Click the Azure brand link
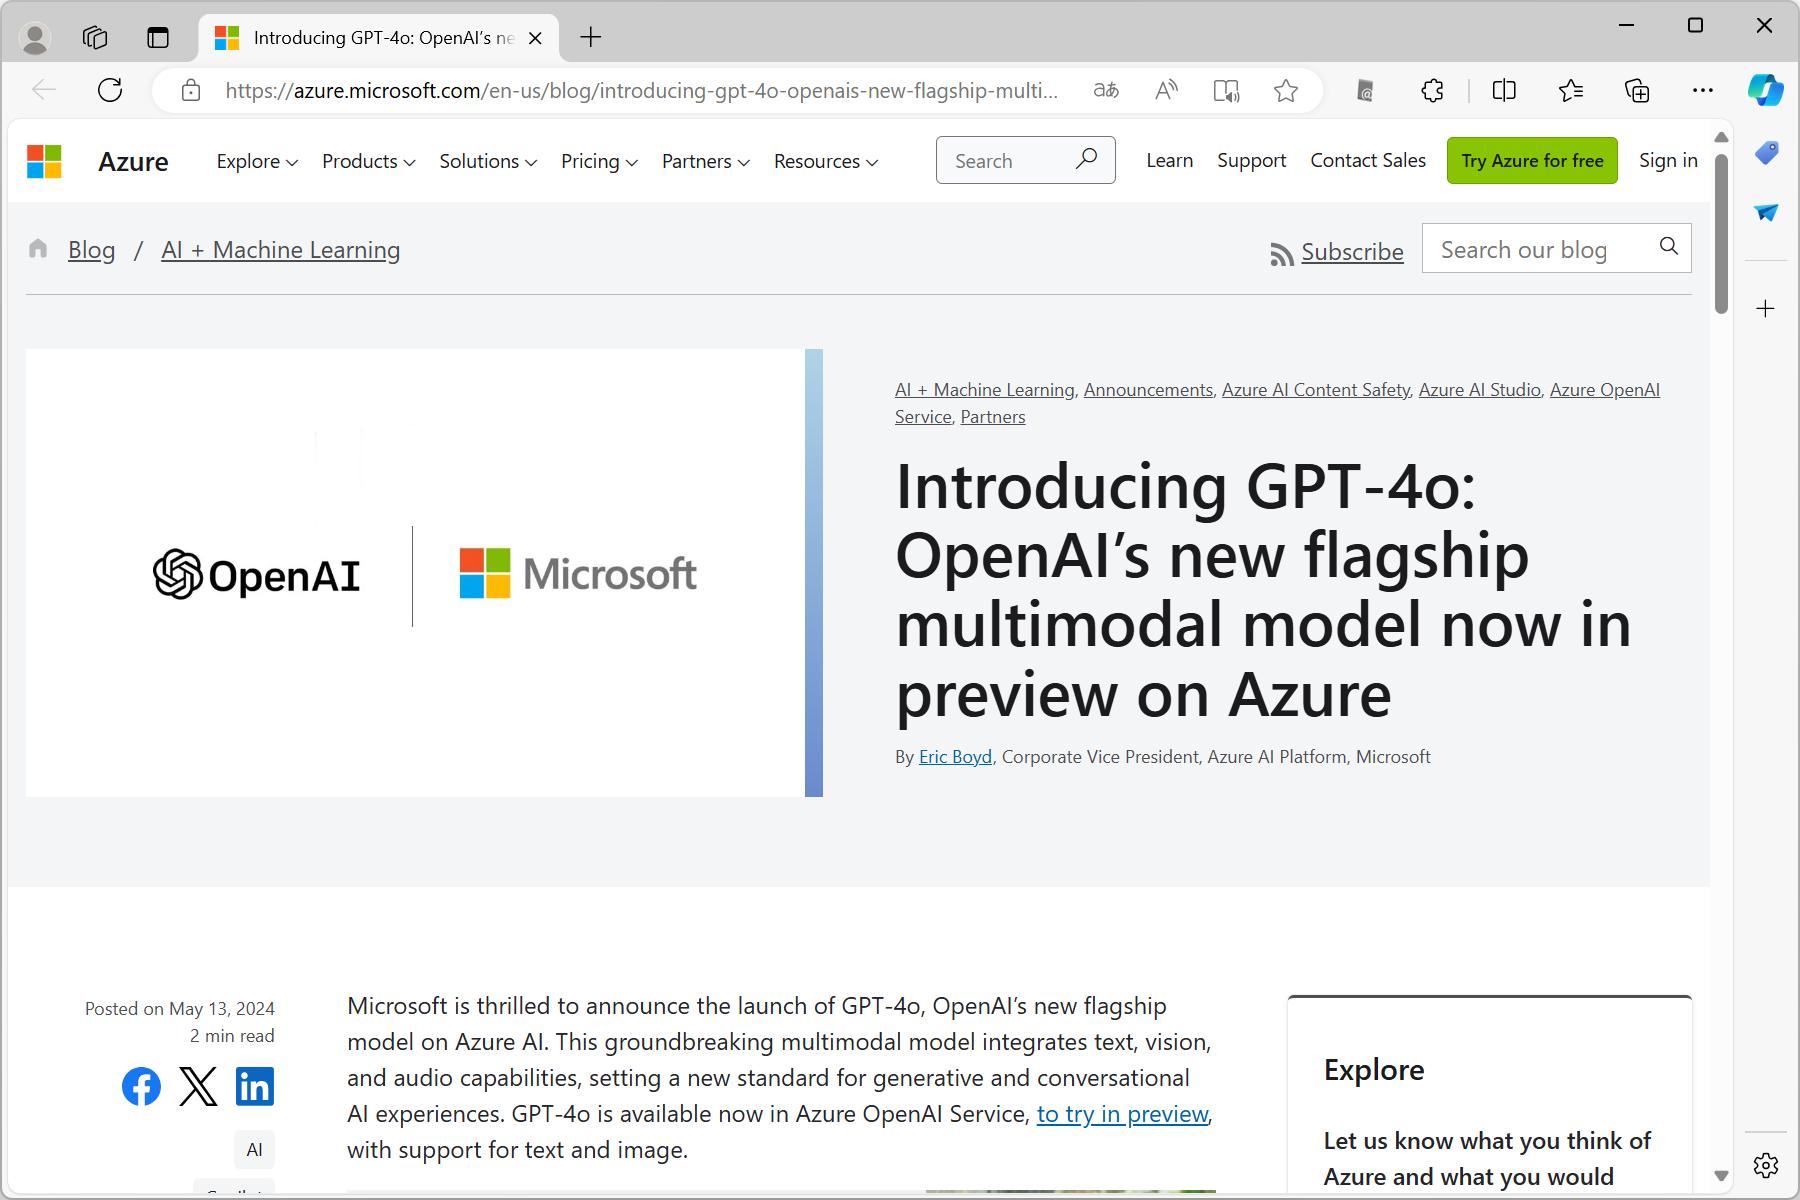 pos(133,161)
